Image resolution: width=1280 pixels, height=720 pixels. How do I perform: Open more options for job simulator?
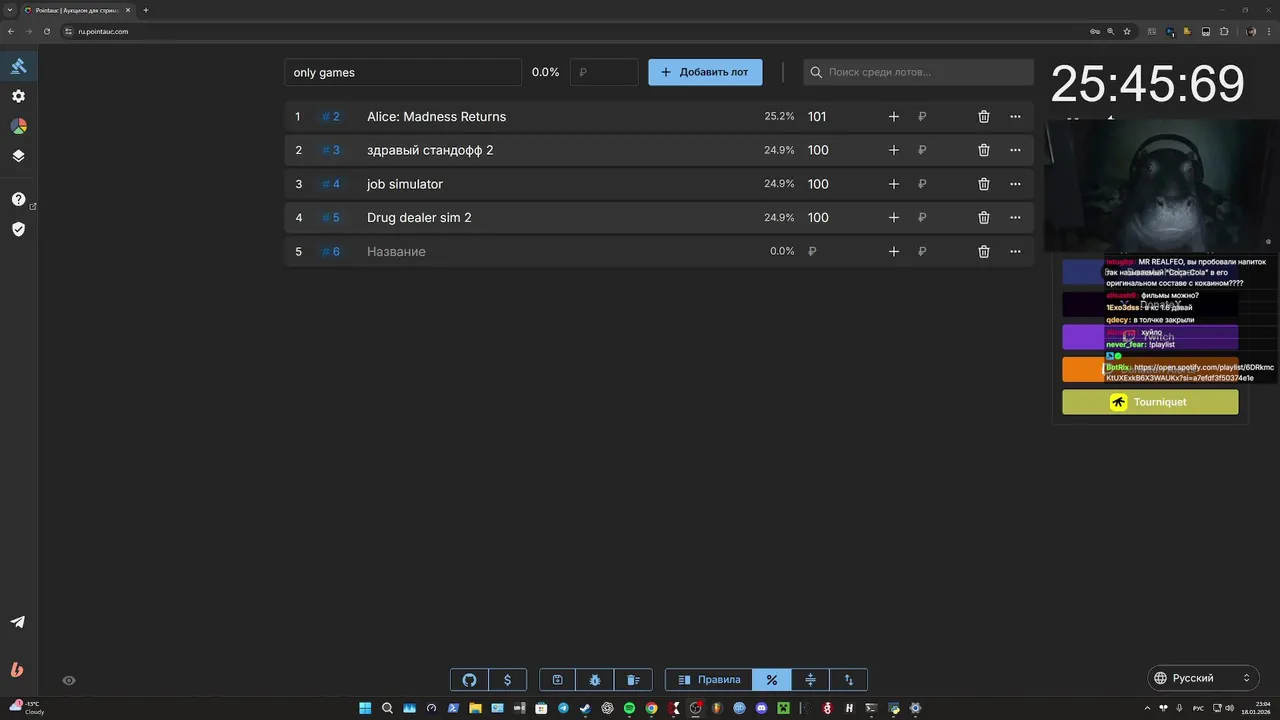tap(1015, 184)
